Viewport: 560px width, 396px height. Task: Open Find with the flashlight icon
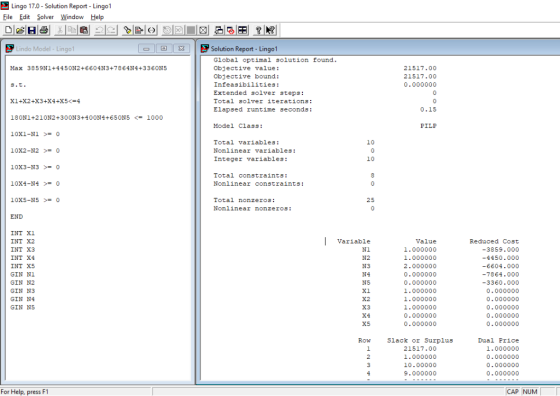[127, 30]
